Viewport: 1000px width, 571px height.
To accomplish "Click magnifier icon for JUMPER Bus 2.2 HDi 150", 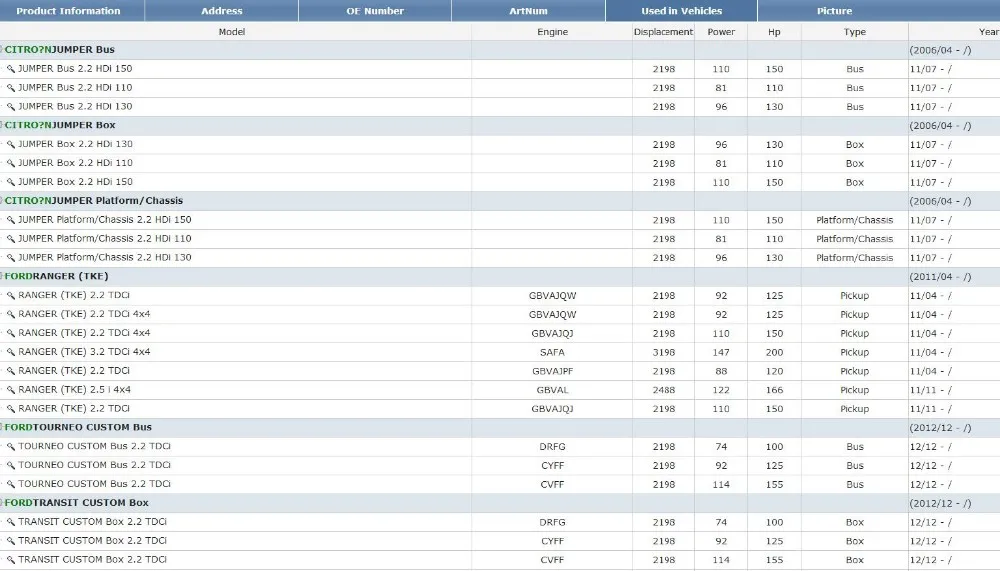I will [11, 69].
